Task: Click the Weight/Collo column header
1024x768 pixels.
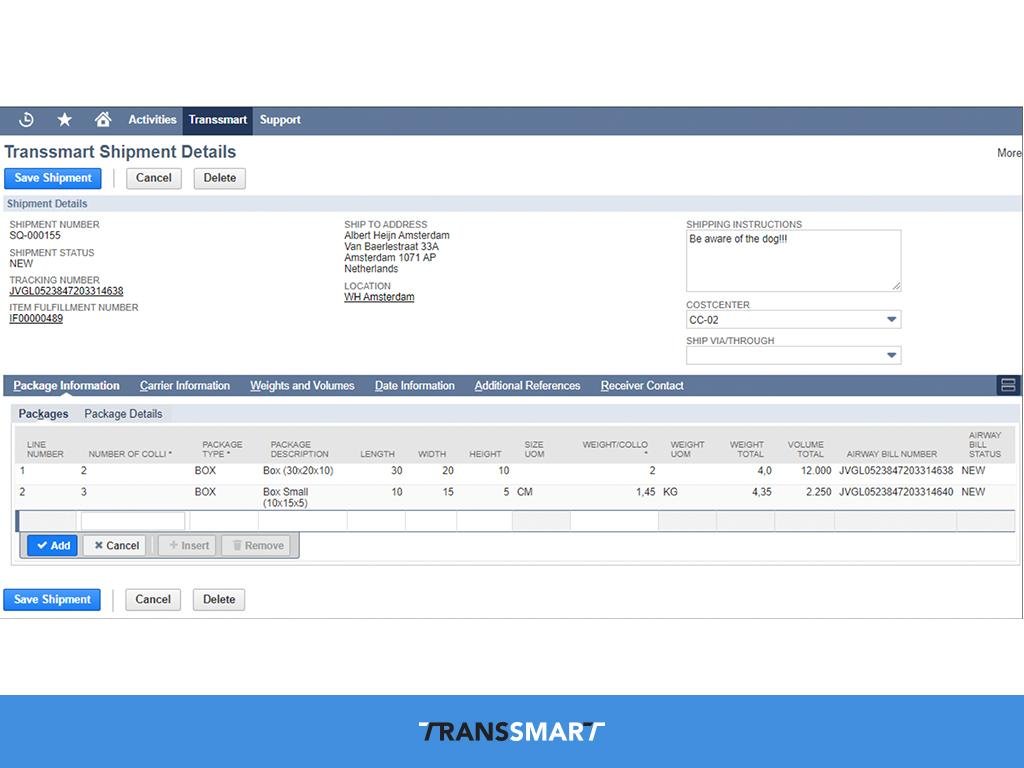Action: 615,449
